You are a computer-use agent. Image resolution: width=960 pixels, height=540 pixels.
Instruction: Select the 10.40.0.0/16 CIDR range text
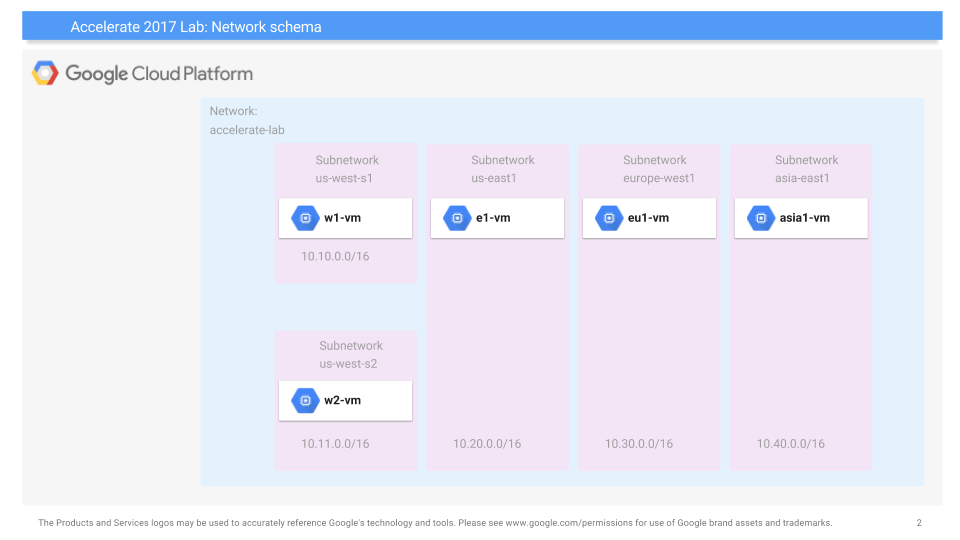791,444
